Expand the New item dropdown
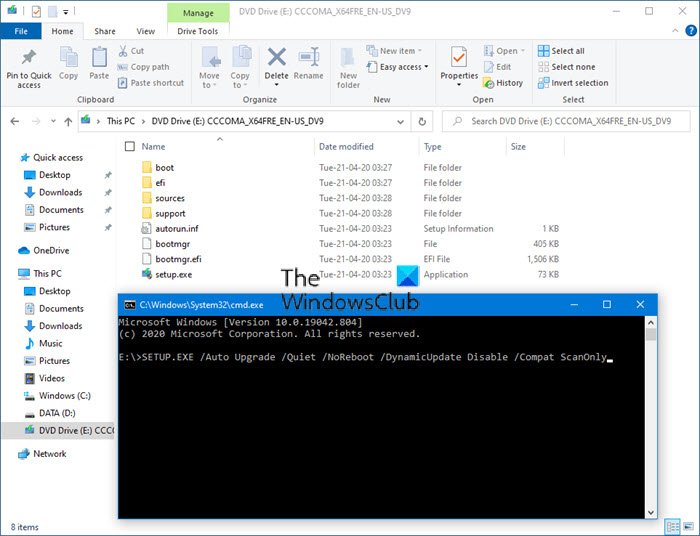The width and height of the screenshot is (700, 536). pyautogui.click(x=420, y=51)
